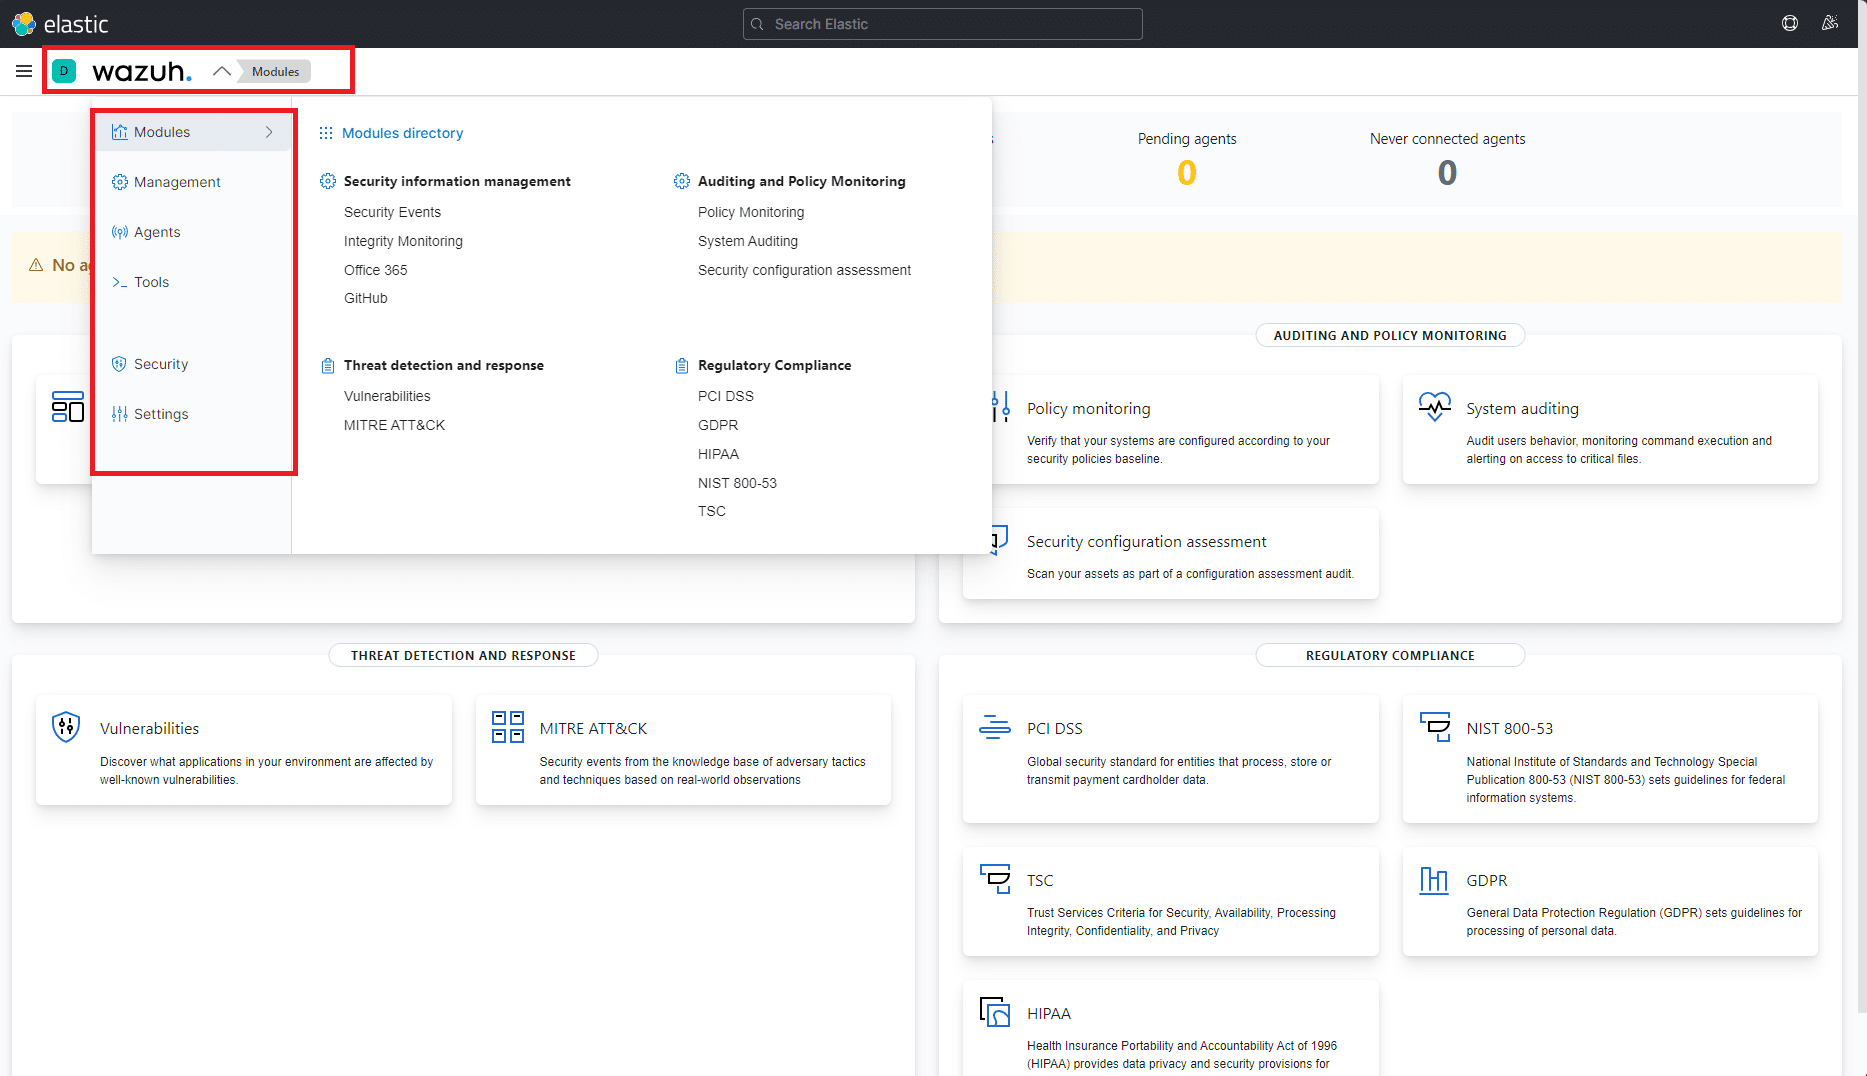1867x1076 pixels.
Task: Open the MITRE ATT&CK card
Action: coord(683,750)
